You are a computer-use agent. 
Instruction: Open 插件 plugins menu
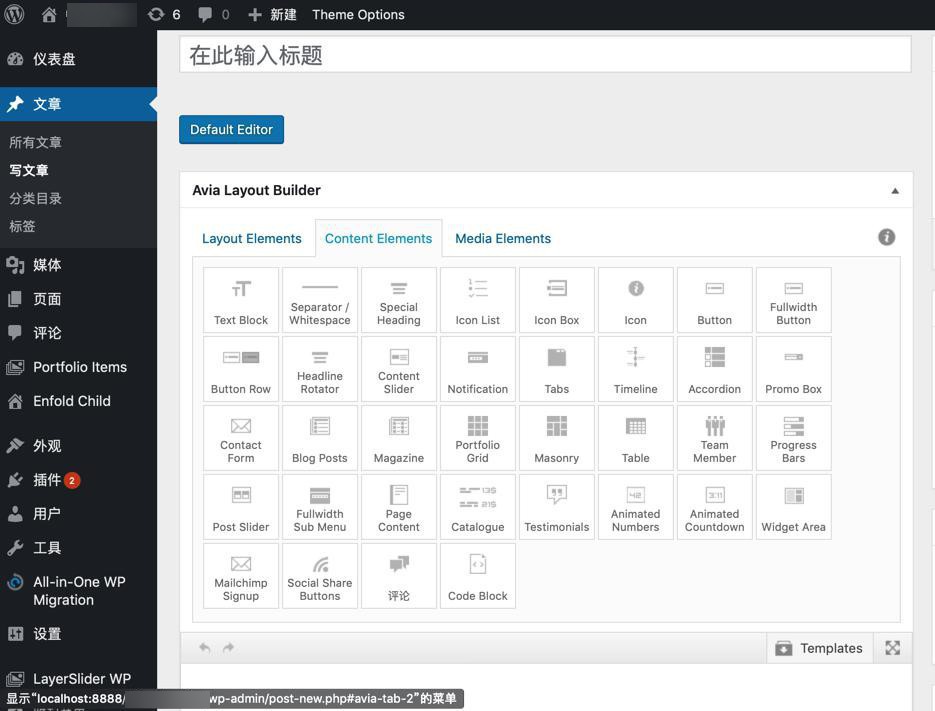[78, 480]
